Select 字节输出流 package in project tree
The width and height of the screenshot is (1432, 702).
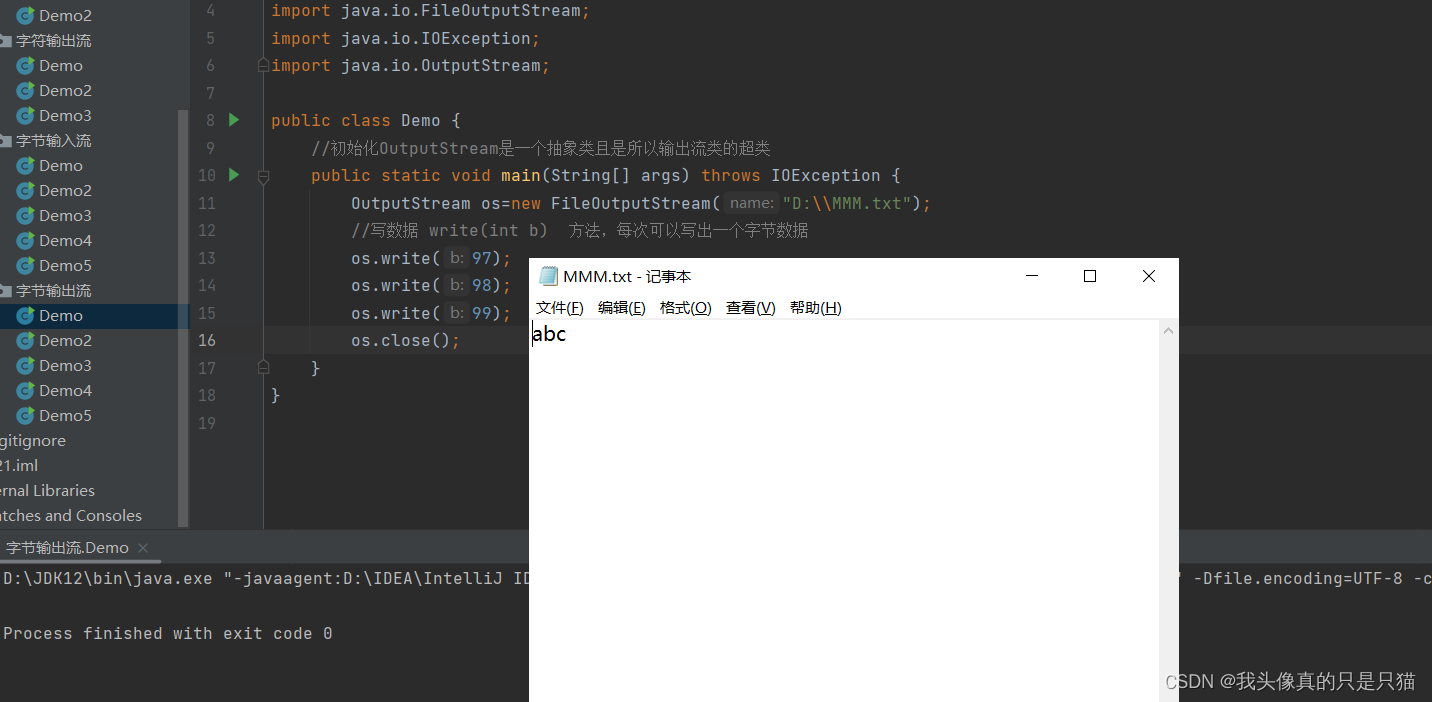[53, 290]
